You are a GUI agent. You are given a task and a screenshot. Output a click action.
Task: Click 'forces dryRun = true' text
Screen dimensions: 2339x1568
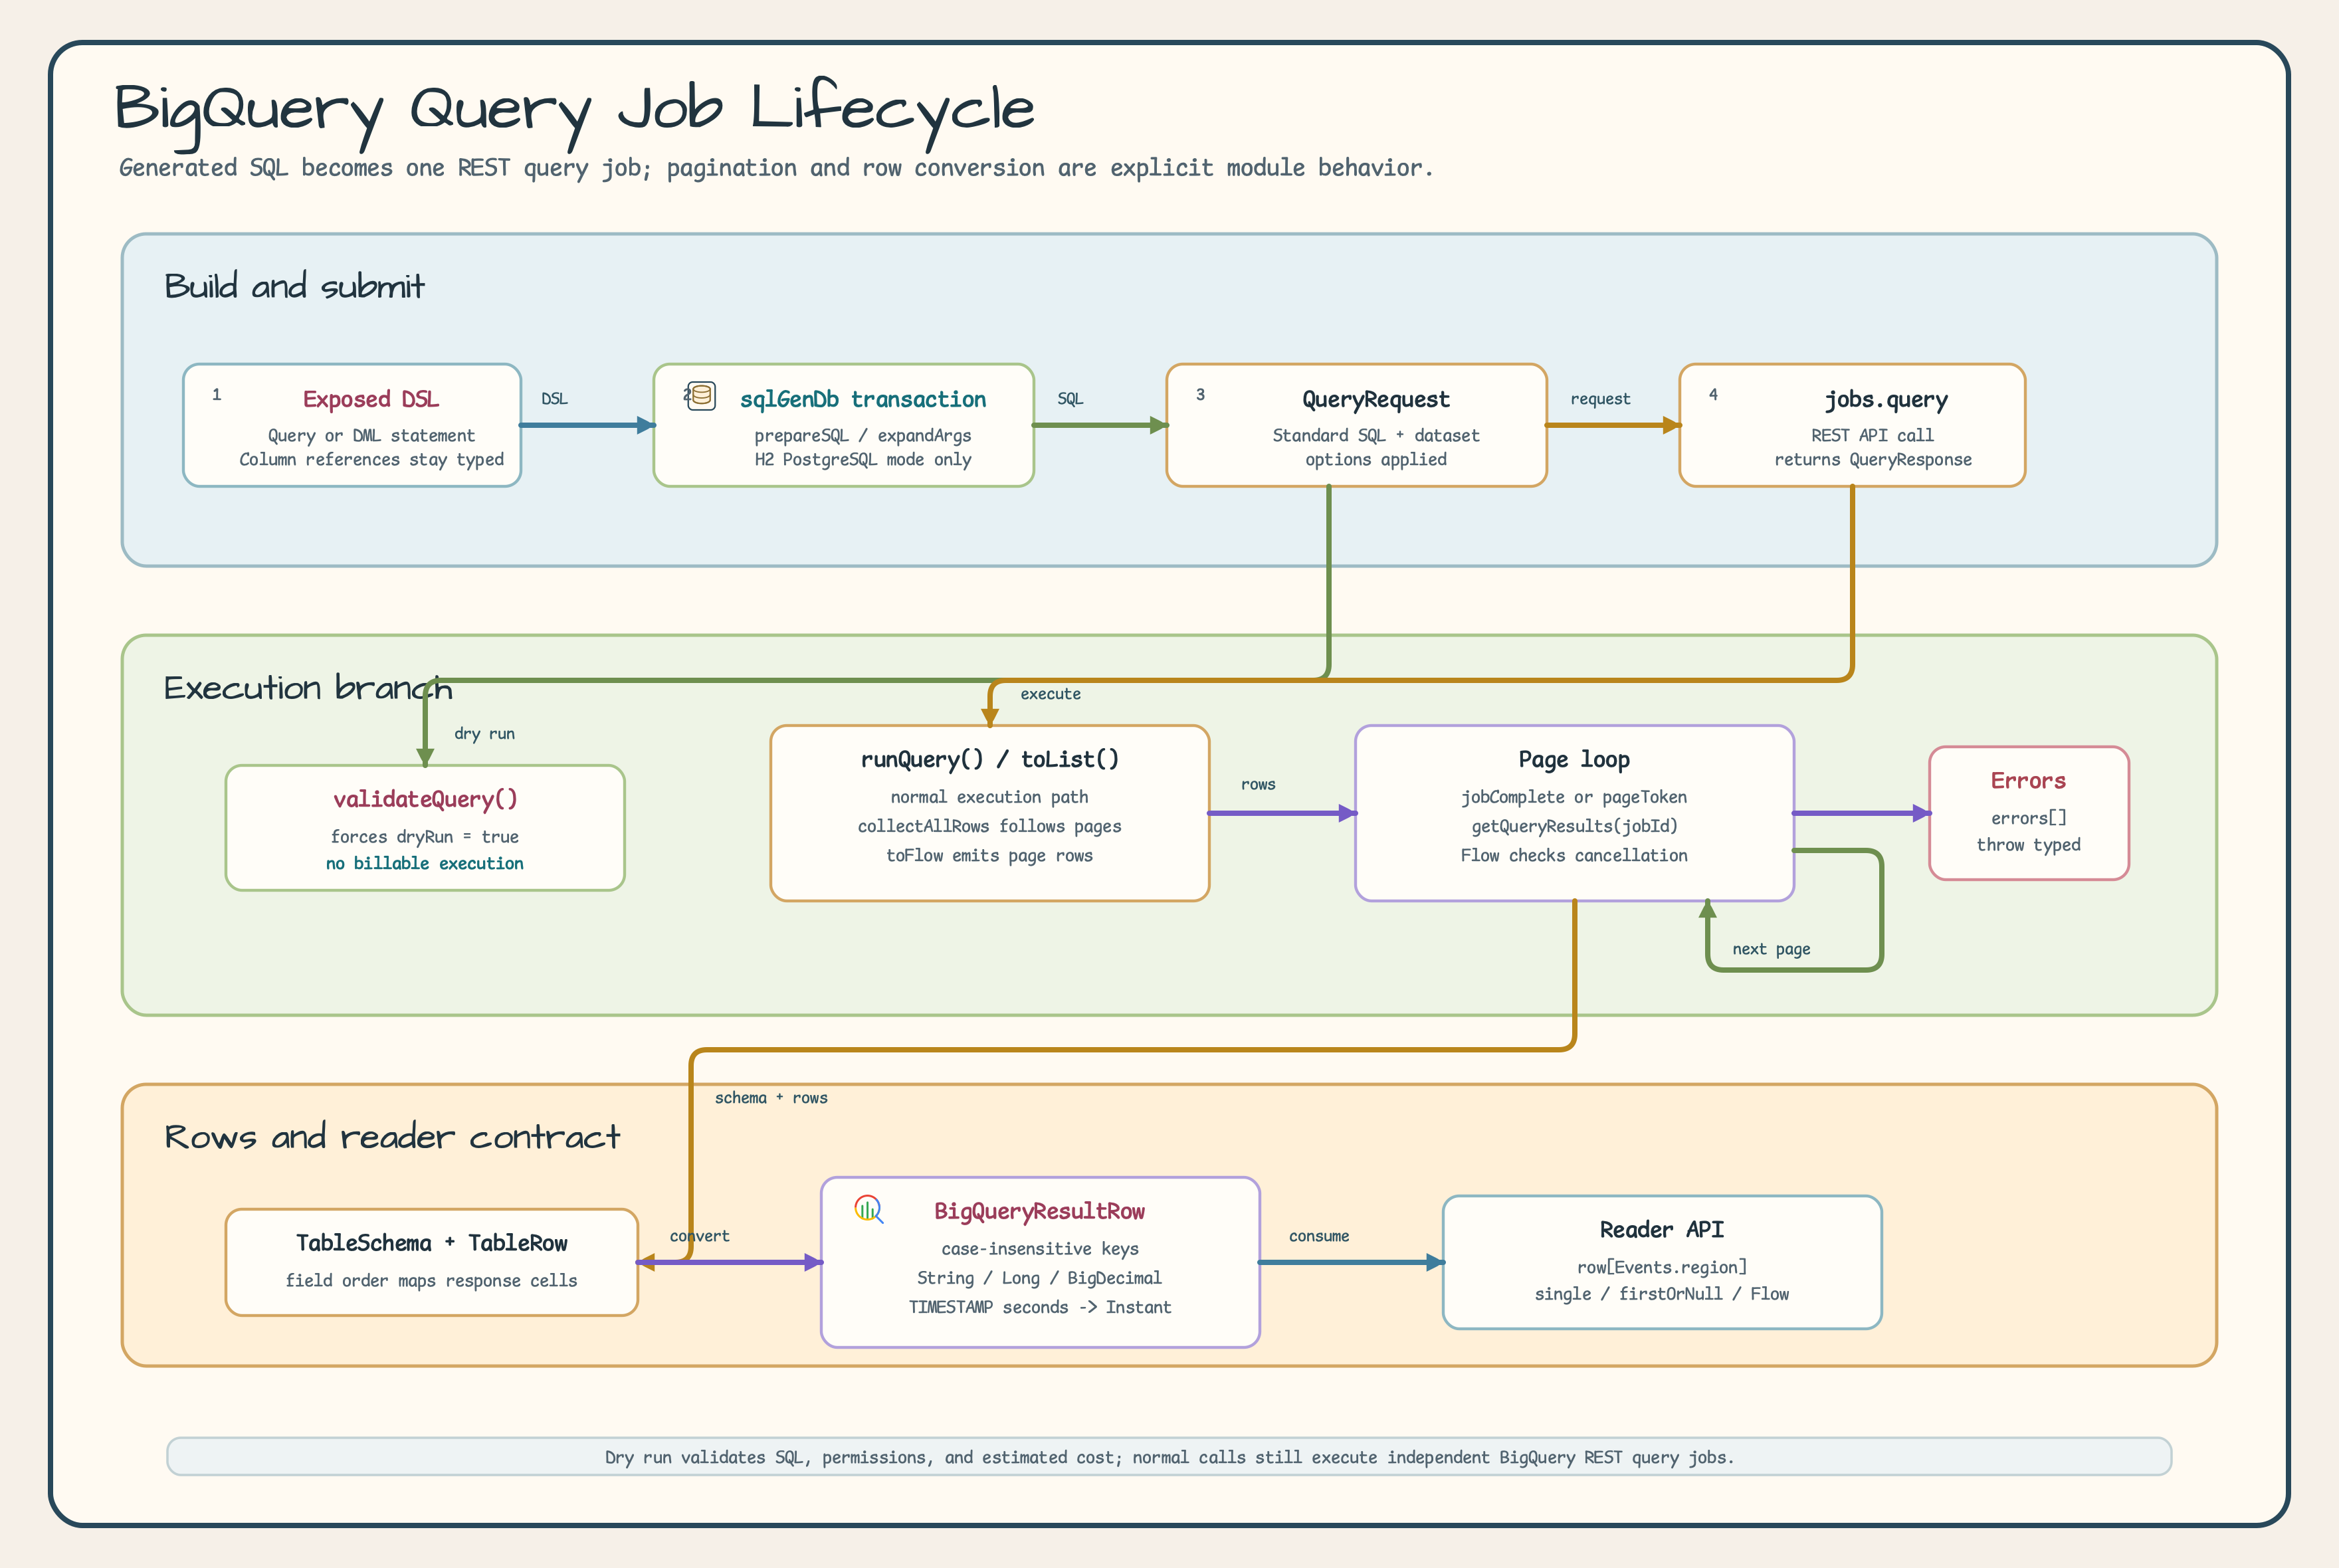pos(425,837)
